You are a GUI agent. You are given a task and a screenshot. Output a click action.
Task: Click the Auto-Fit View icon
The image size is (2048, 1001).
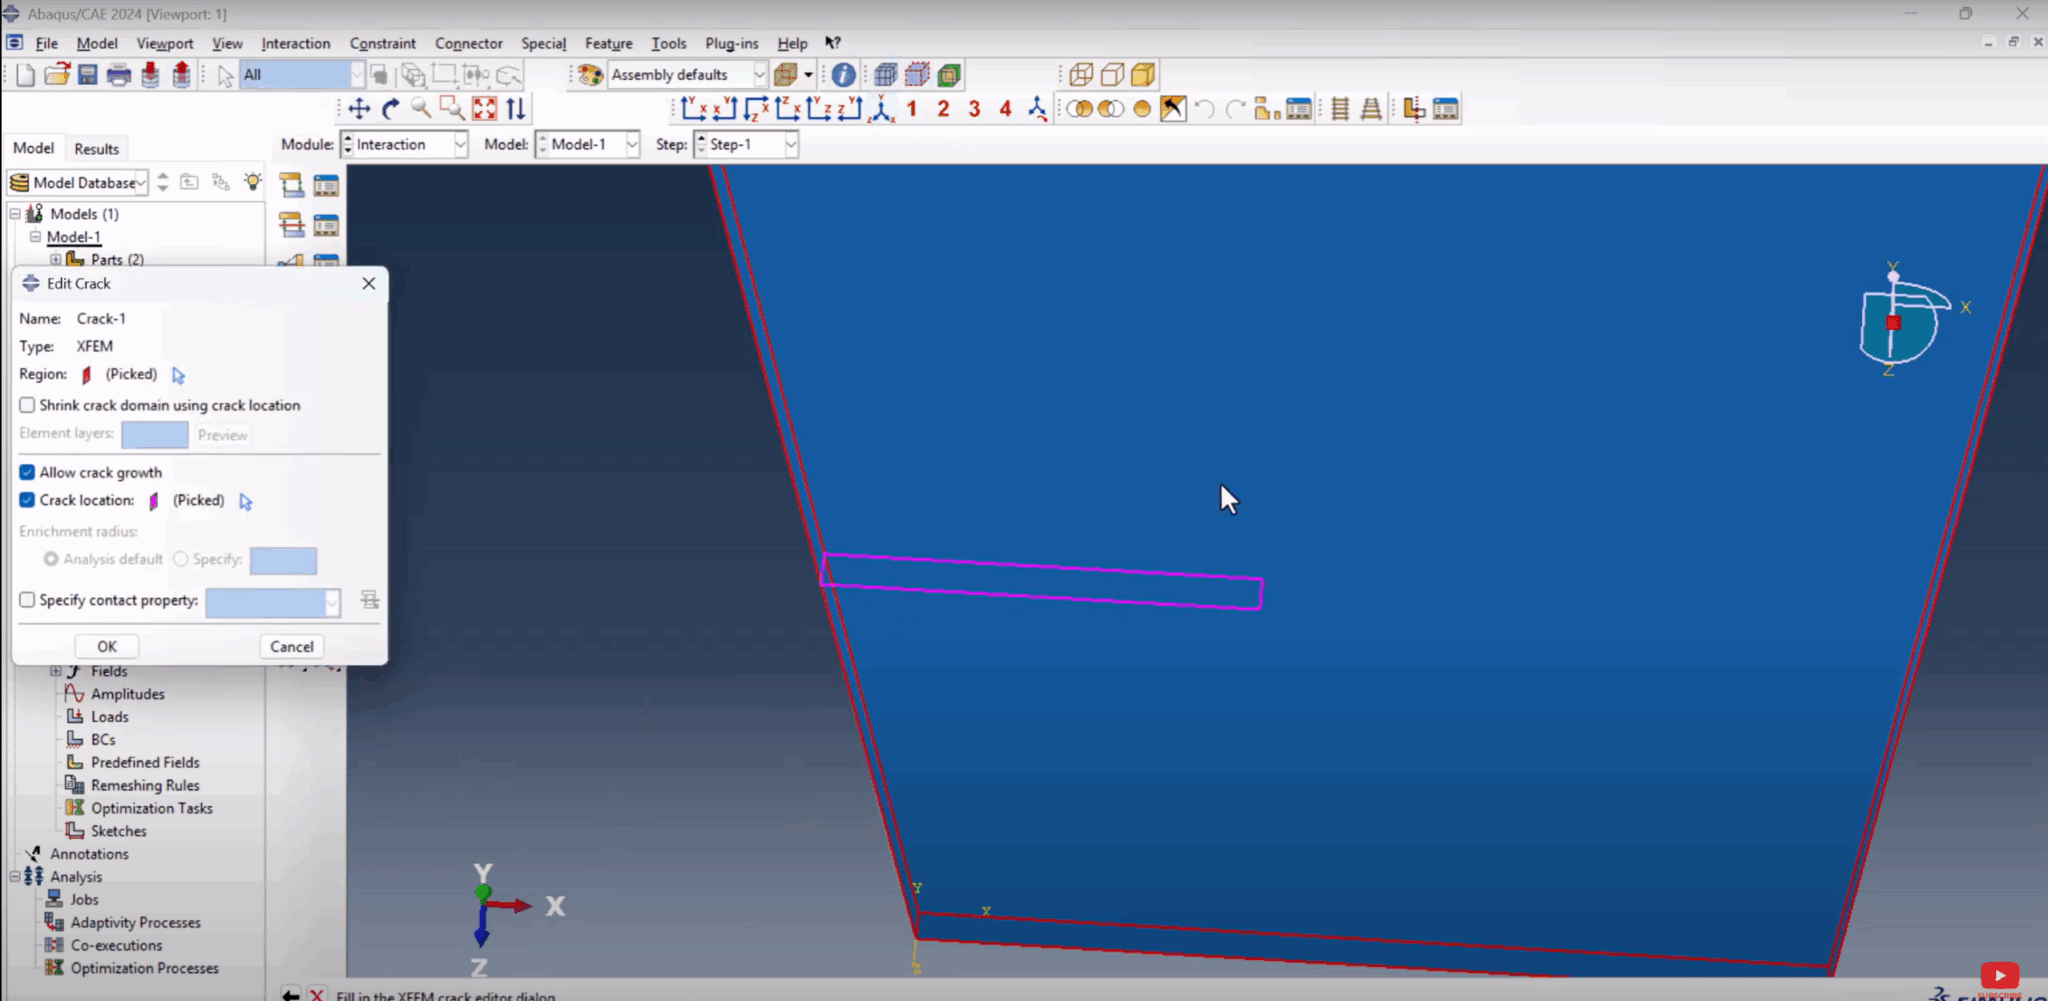click(x=486, y=108)
